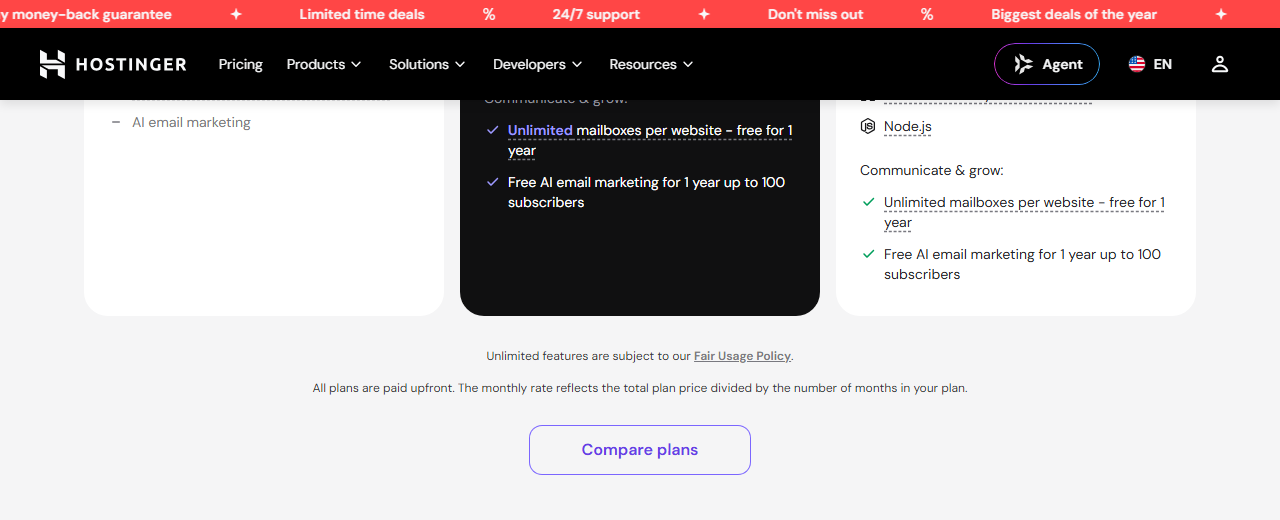Viewport: 1280px width, 520px height.
Task: Click the All plans are paid upfront note
Action: click(640, 388)
